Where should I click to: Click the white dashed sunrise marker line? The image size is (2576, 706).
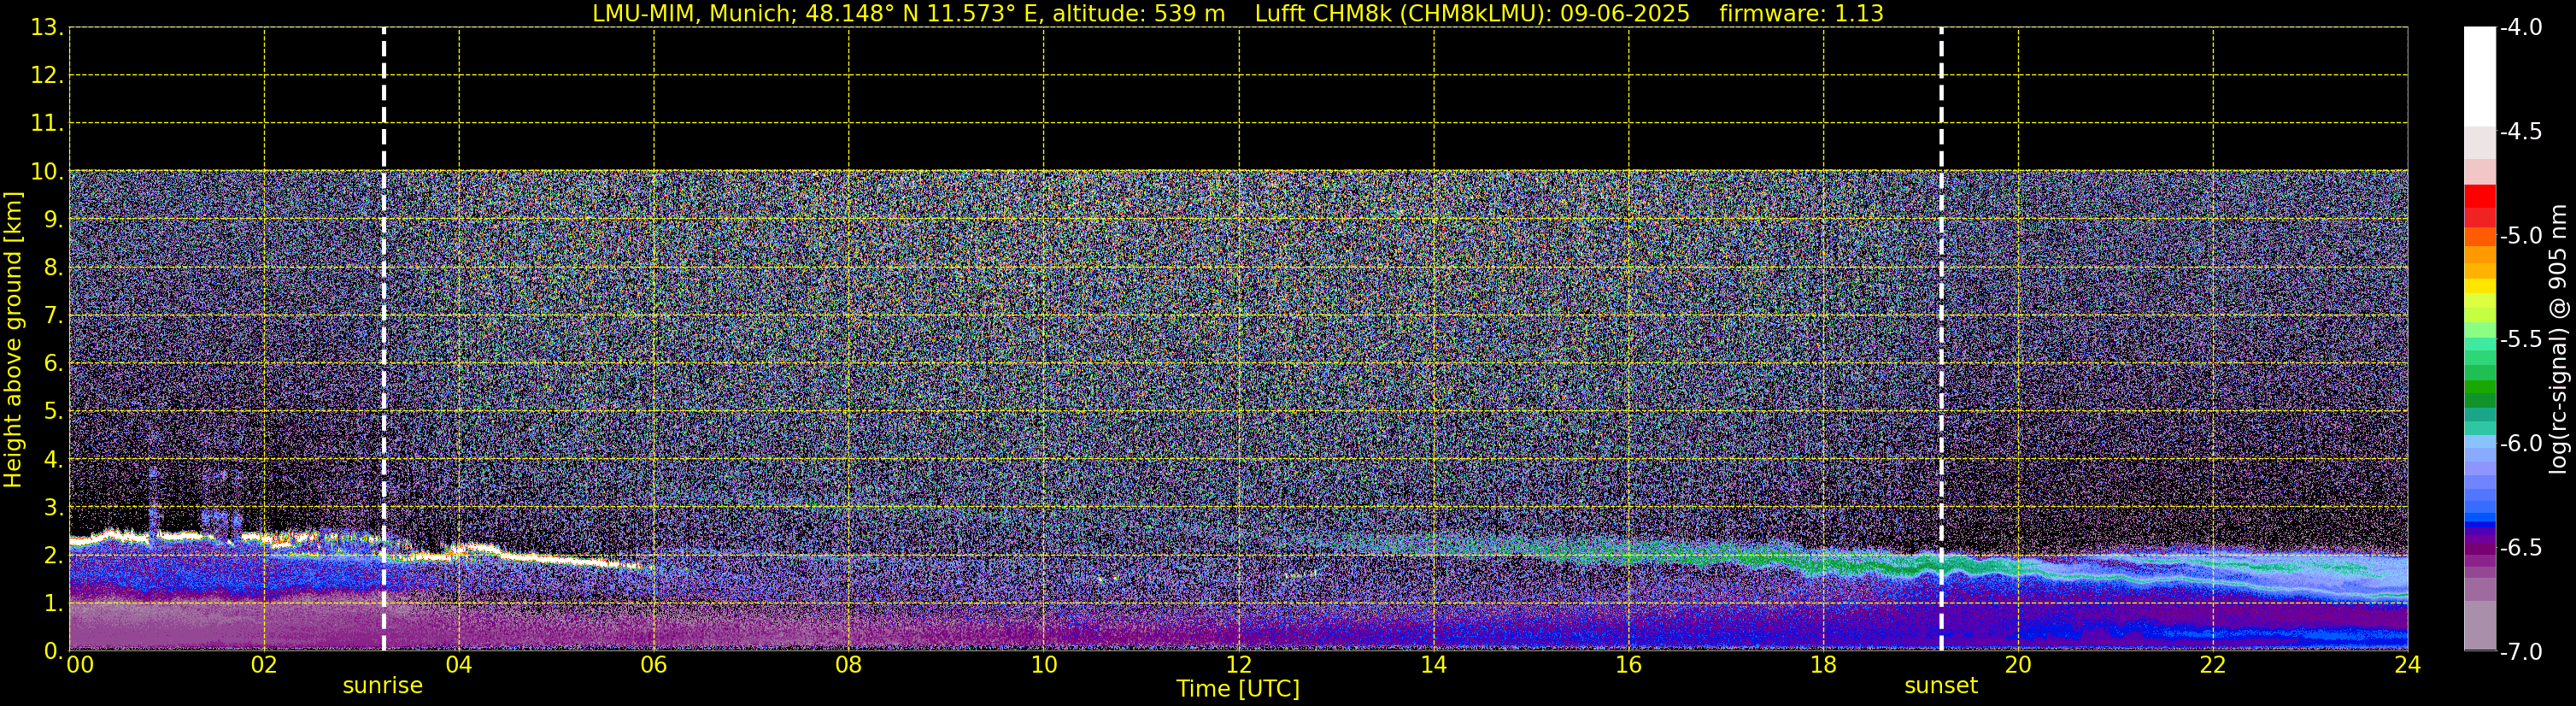coord(384,339)
